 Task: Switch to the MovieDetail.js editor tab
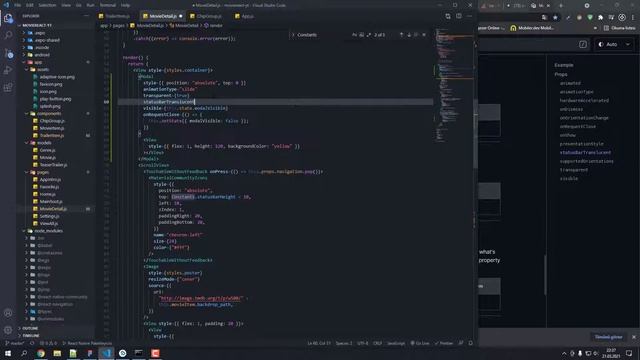click(163, 16)
